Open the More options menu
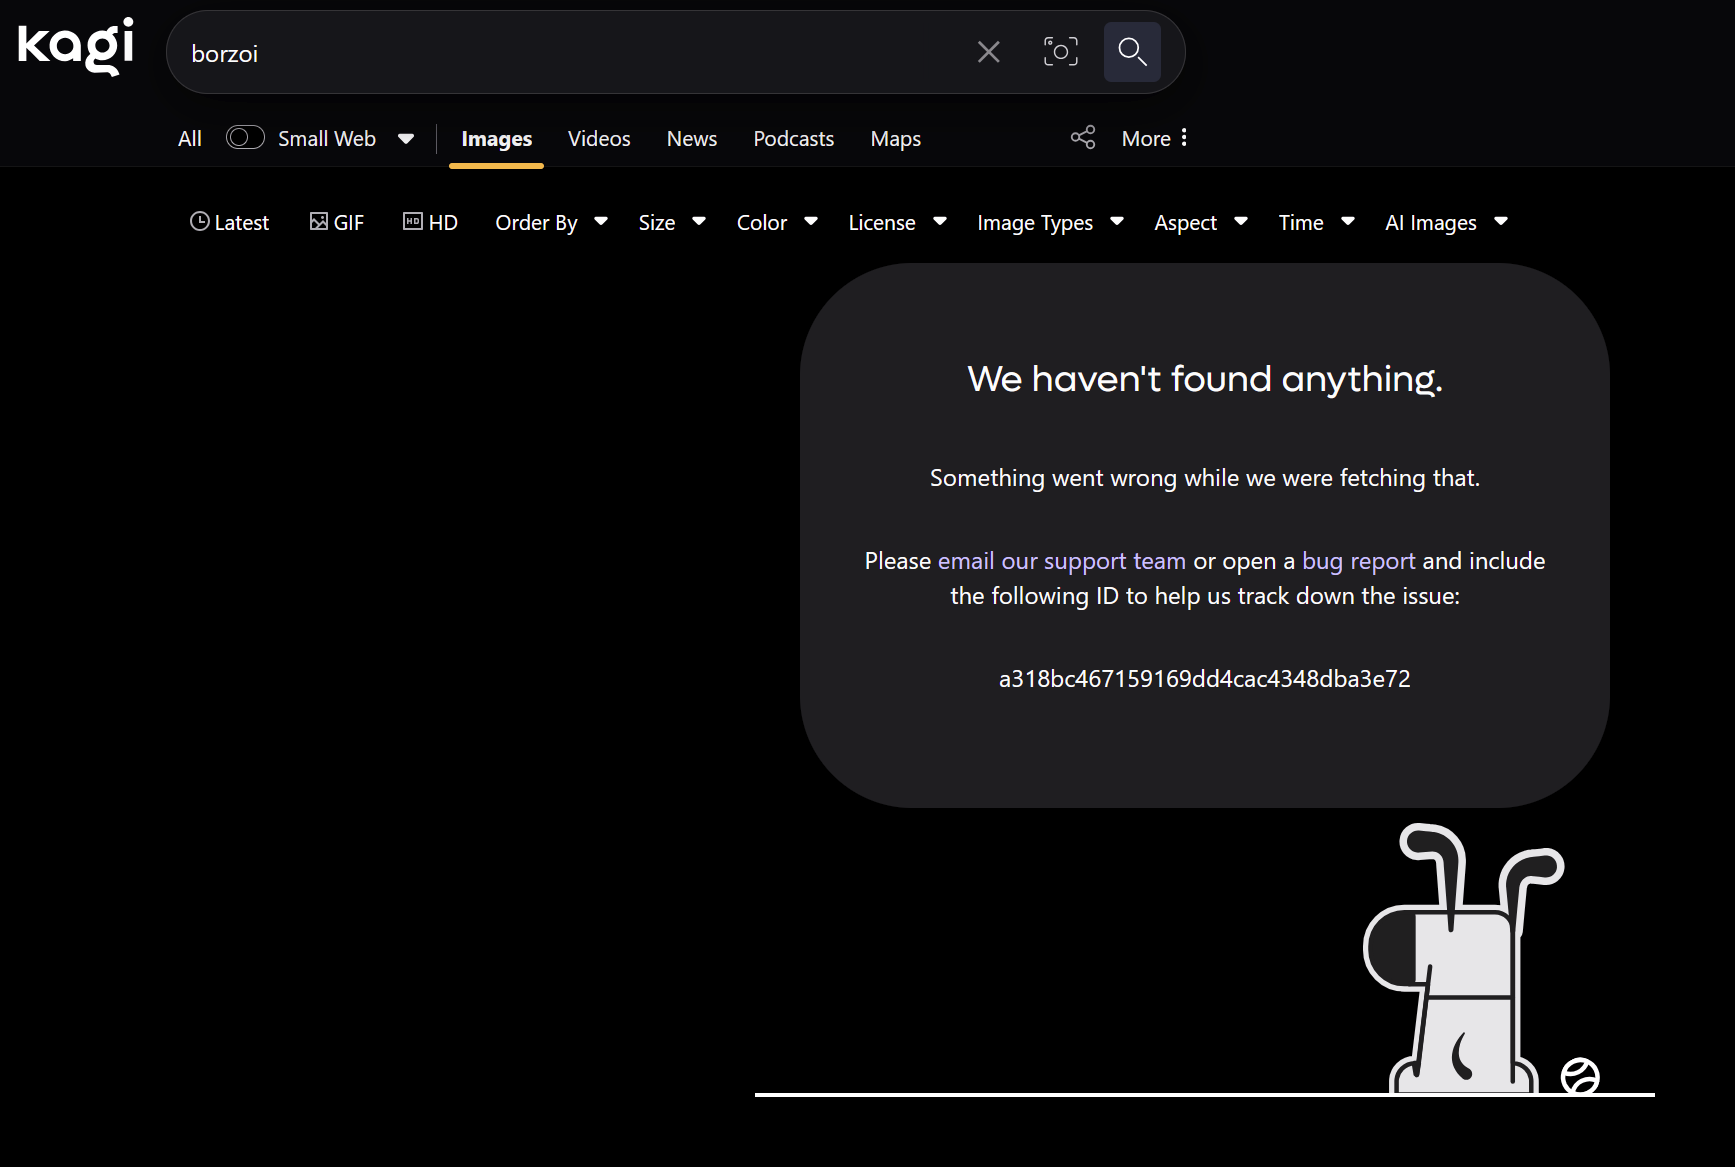The image size is (1735, 1167). pos(1154,139)
